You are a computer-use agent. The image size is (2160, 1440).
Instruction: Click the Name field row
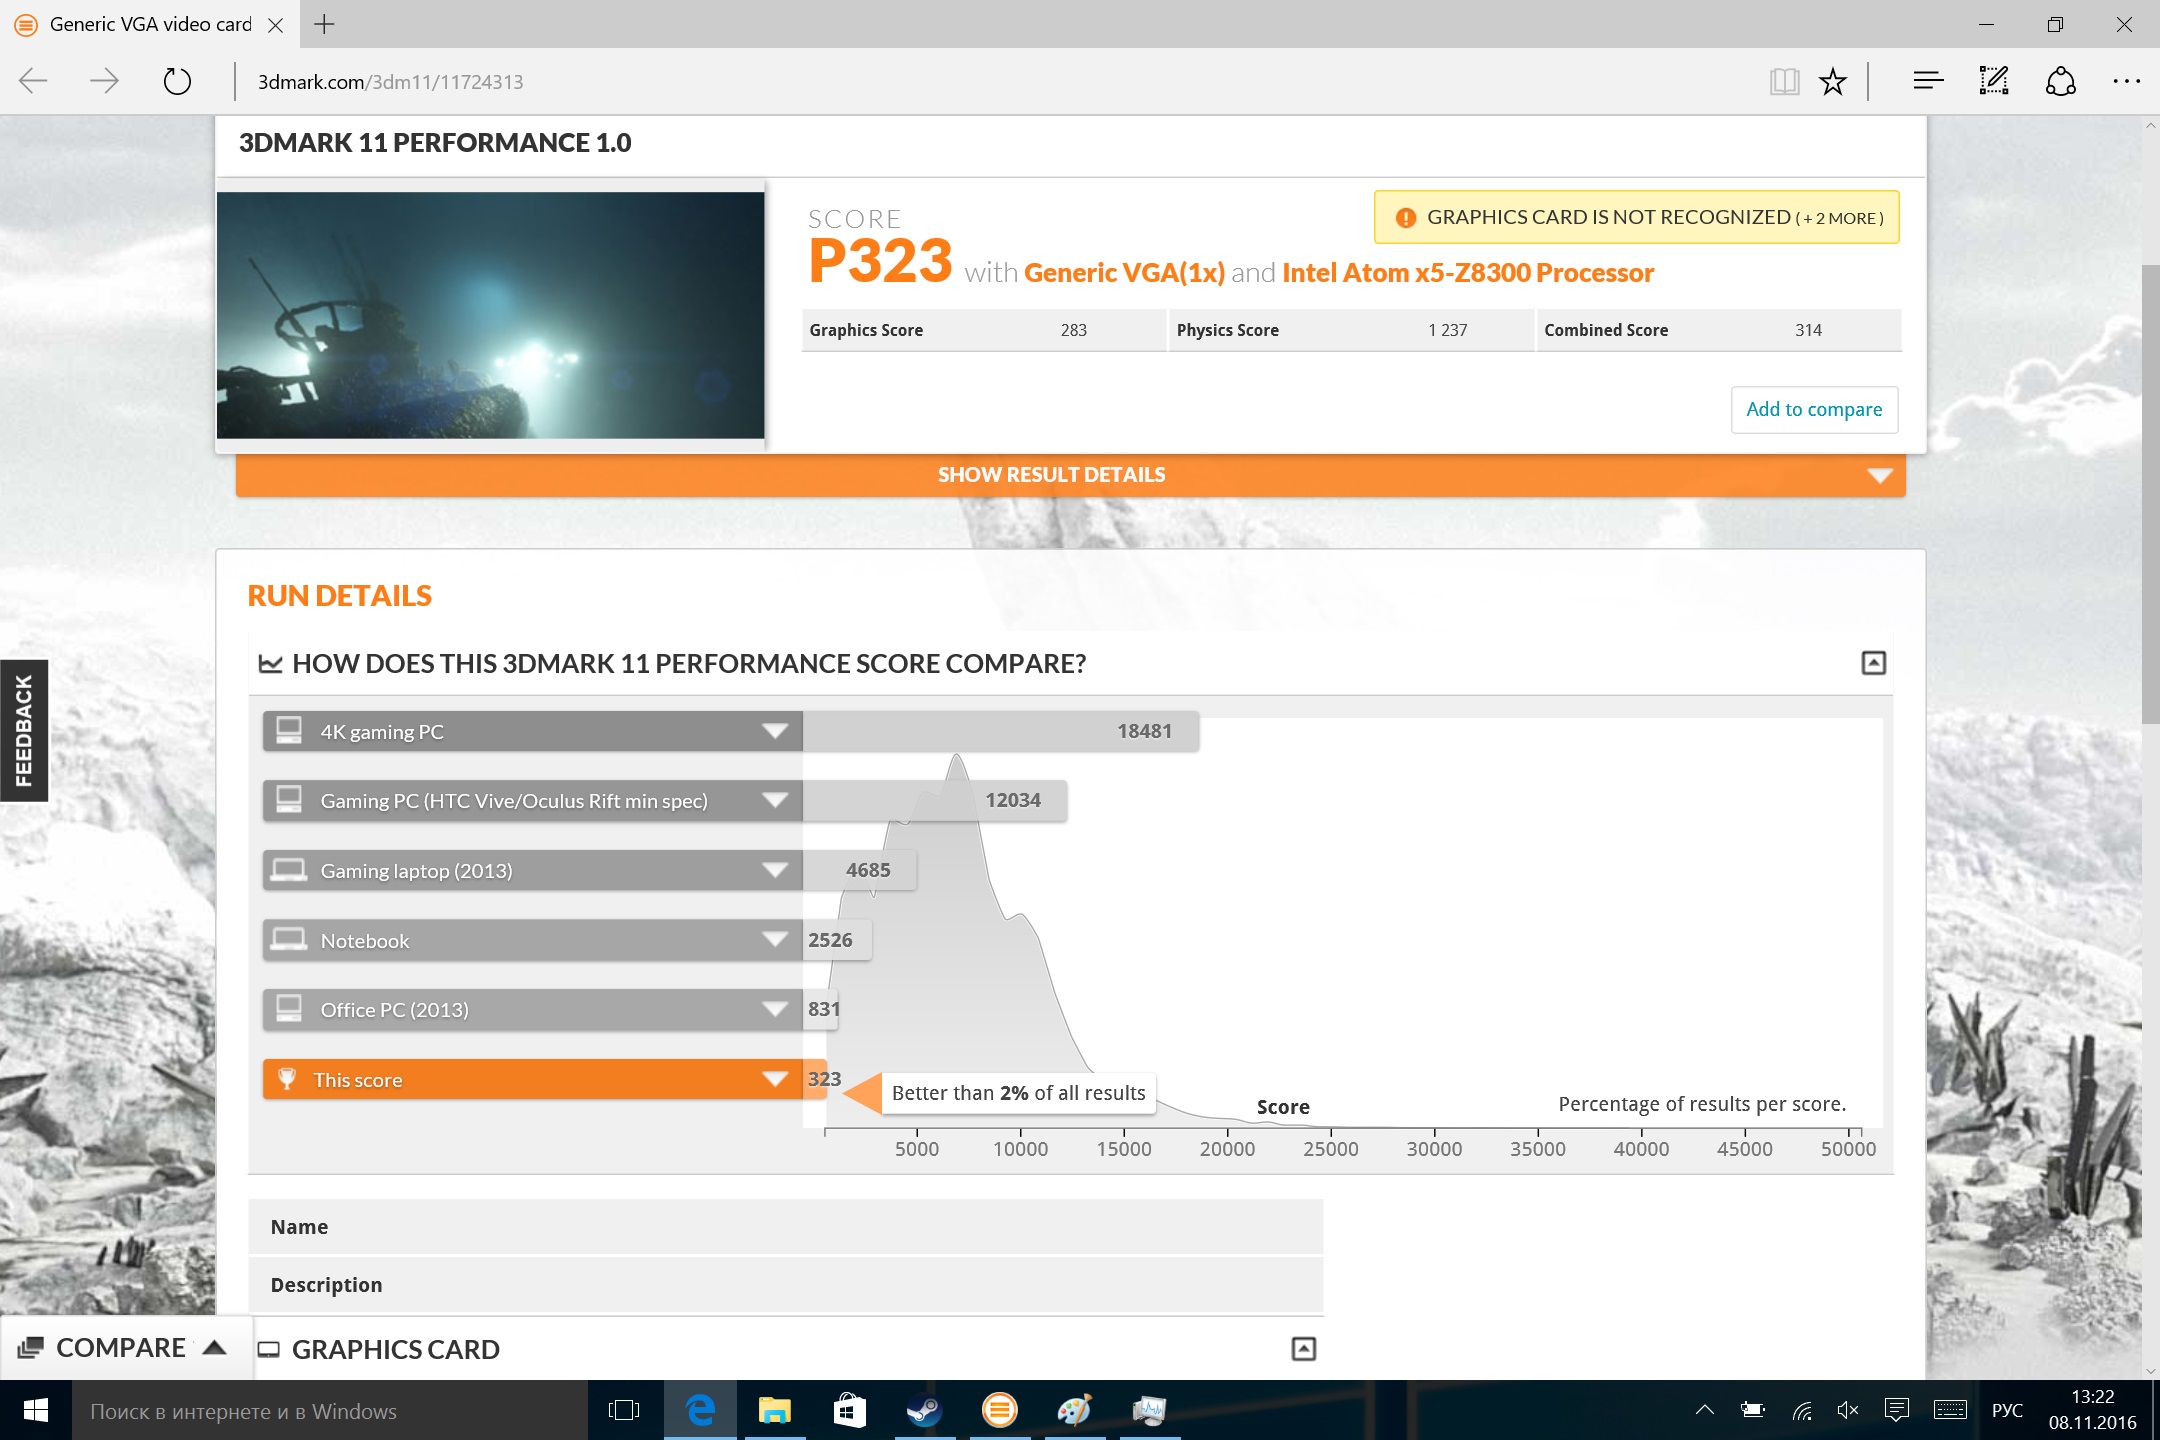pyautogui.click(x=785, y=1227)
